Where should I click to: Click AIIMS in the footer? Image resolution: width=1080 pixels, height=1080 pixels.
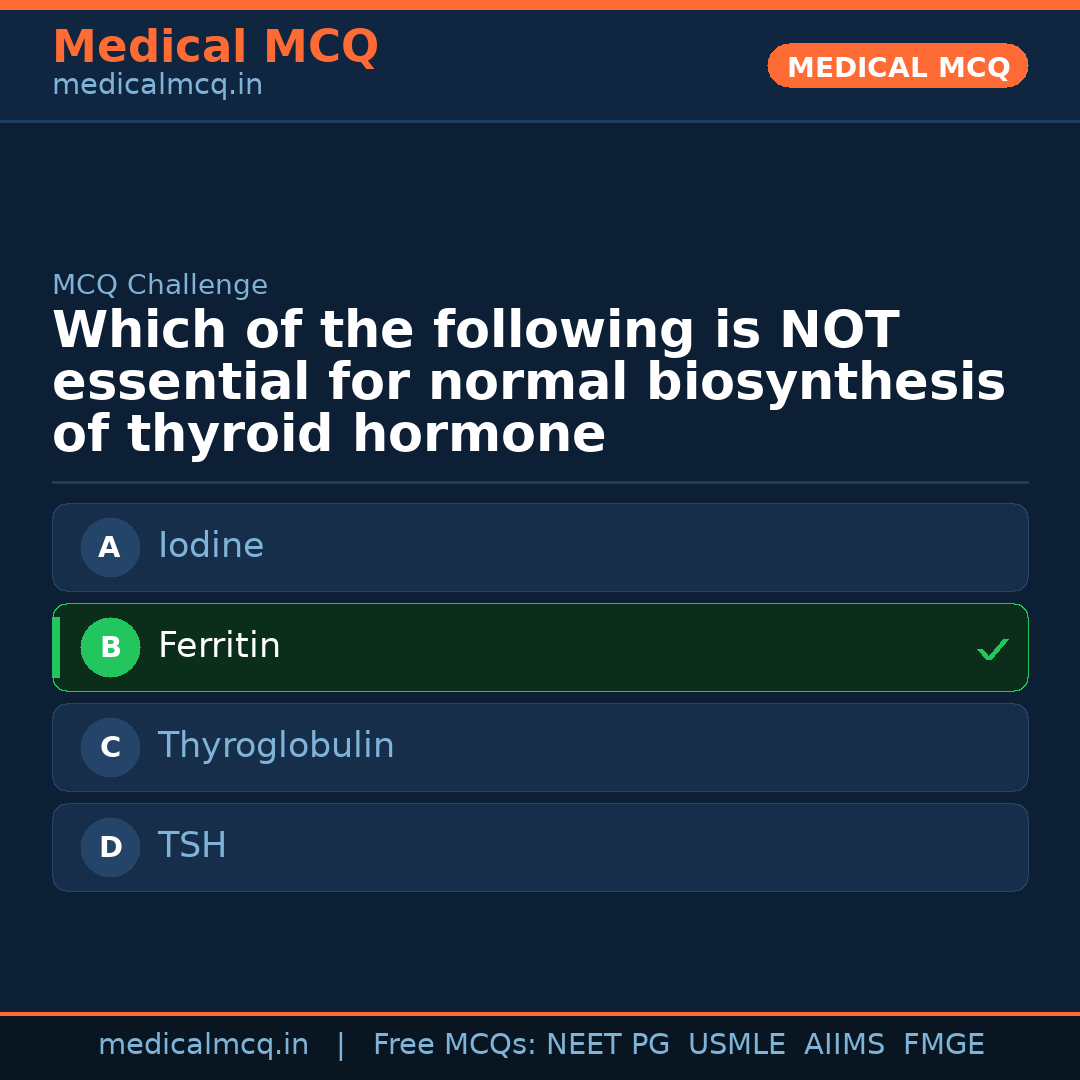844,1045
